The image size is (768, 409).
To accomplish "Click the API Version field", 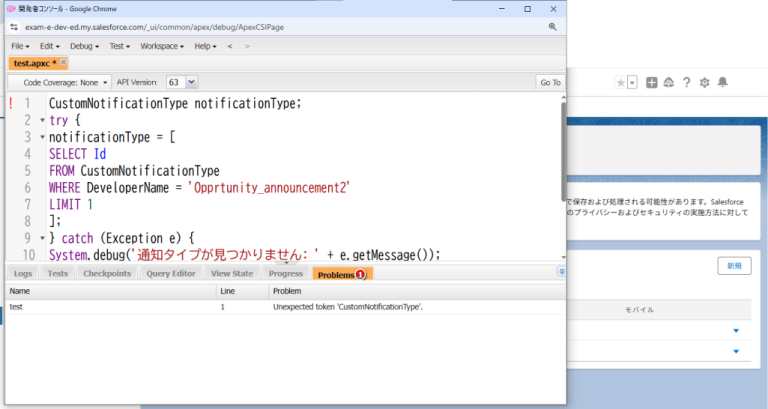I will point(175,82).
